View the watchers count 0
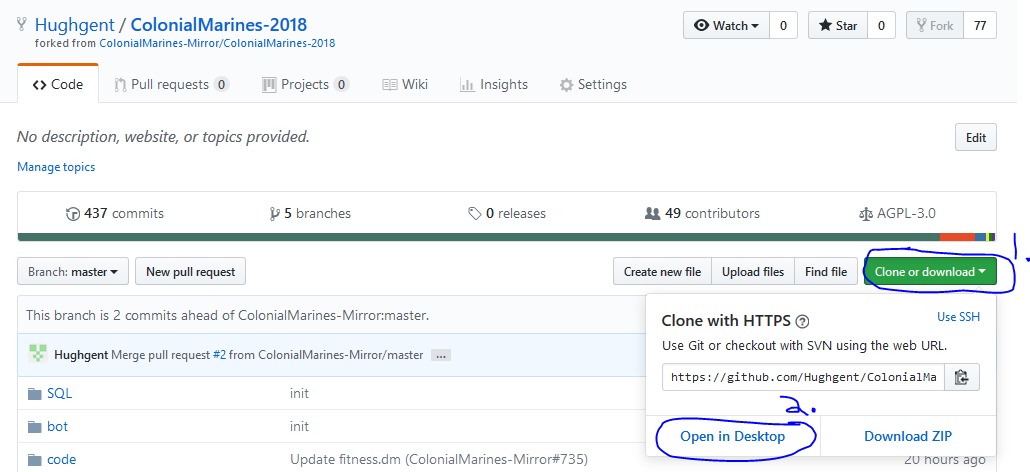Image resolution: width=1030 pixels, height=472 pixels. [x=783, y=26]
